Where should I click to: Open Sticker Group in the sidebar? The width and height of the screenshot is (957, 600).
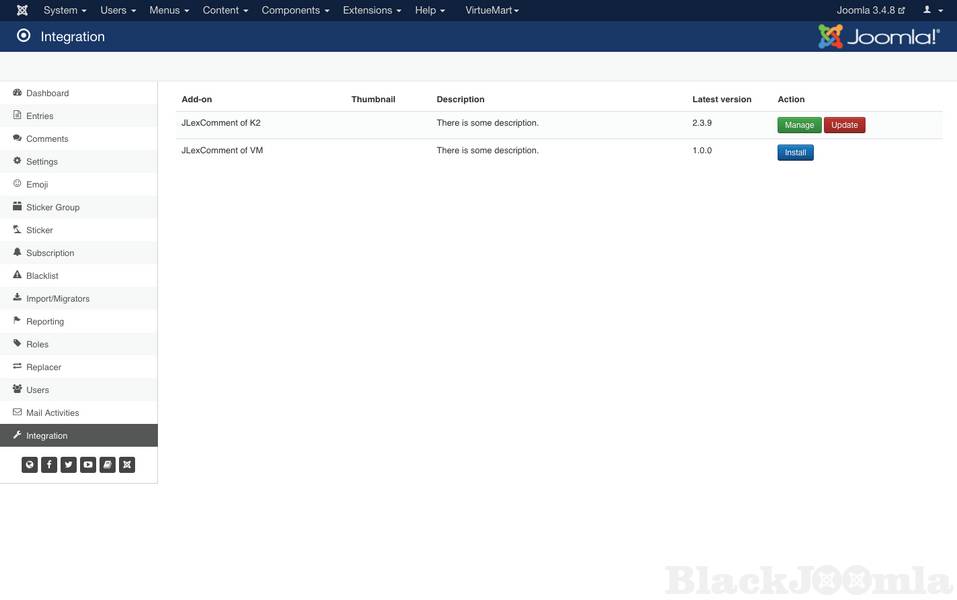tap(53, 207)
